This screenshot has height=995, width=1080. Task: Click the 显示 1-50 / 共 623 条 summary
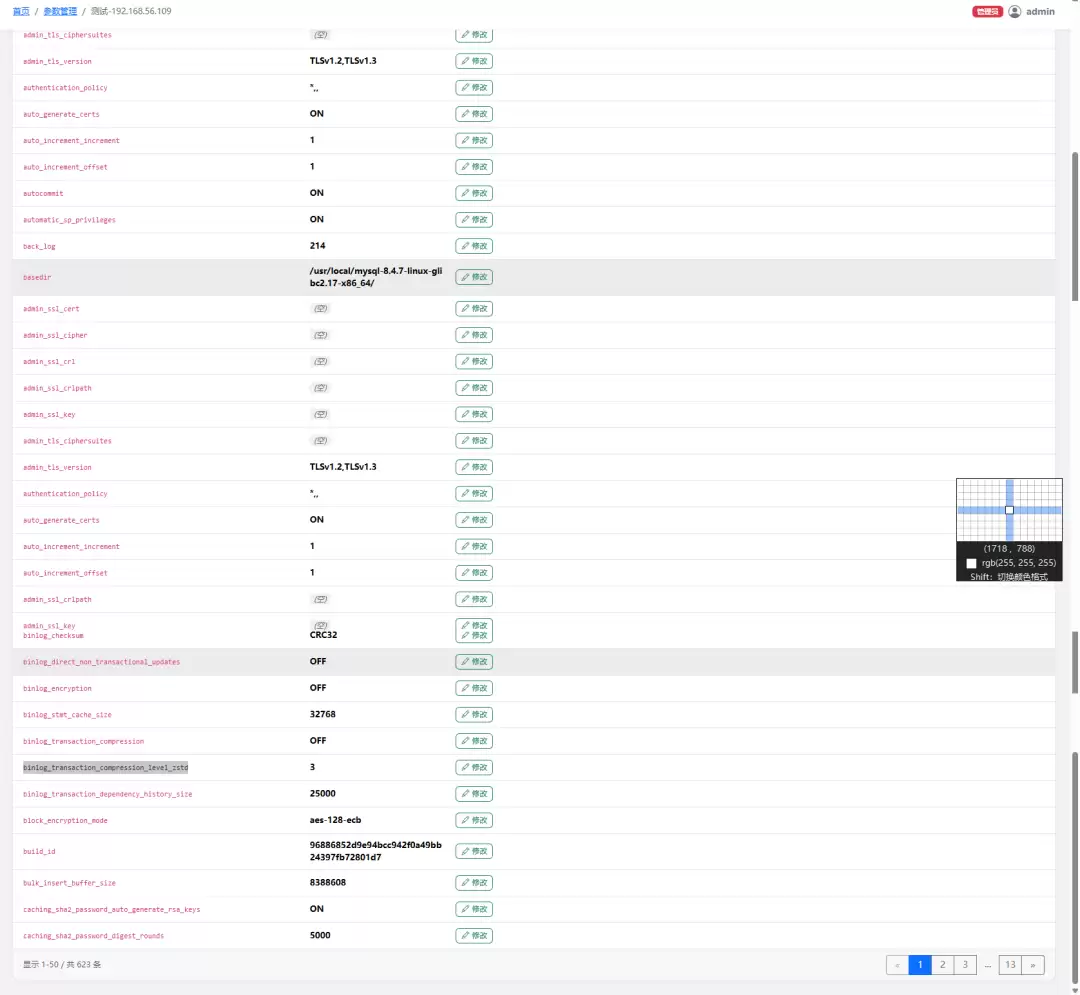click(x=62, y=965)
